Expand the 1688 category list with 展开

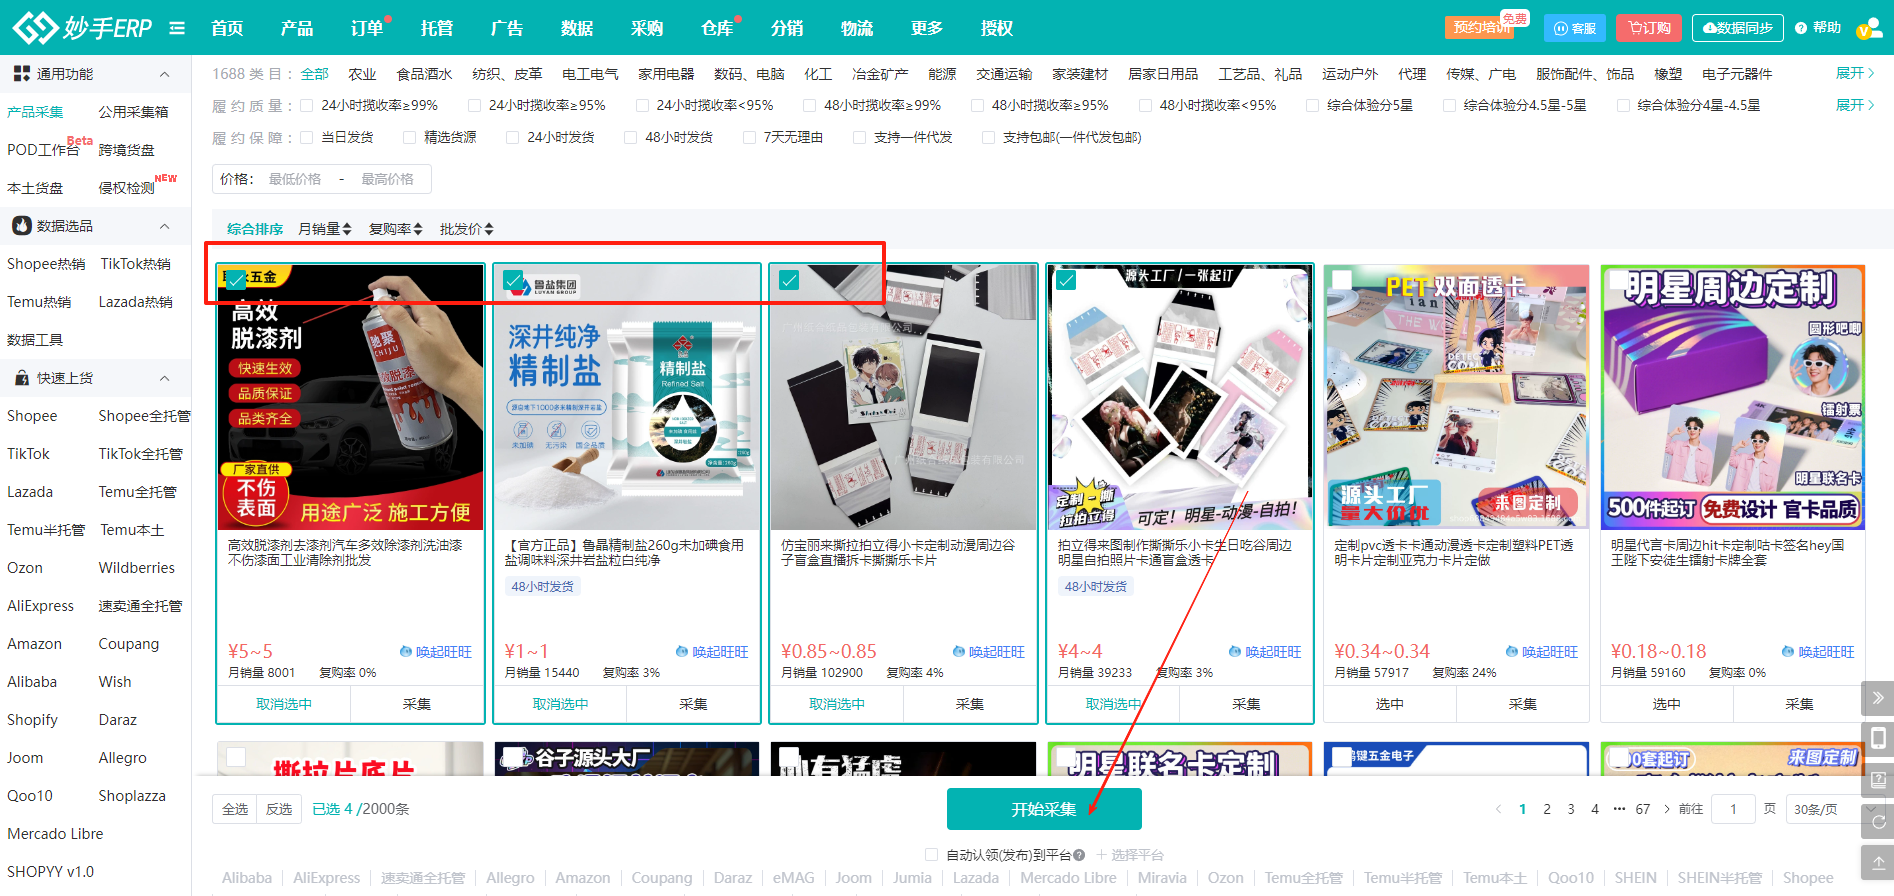(x=1855, y=73)
